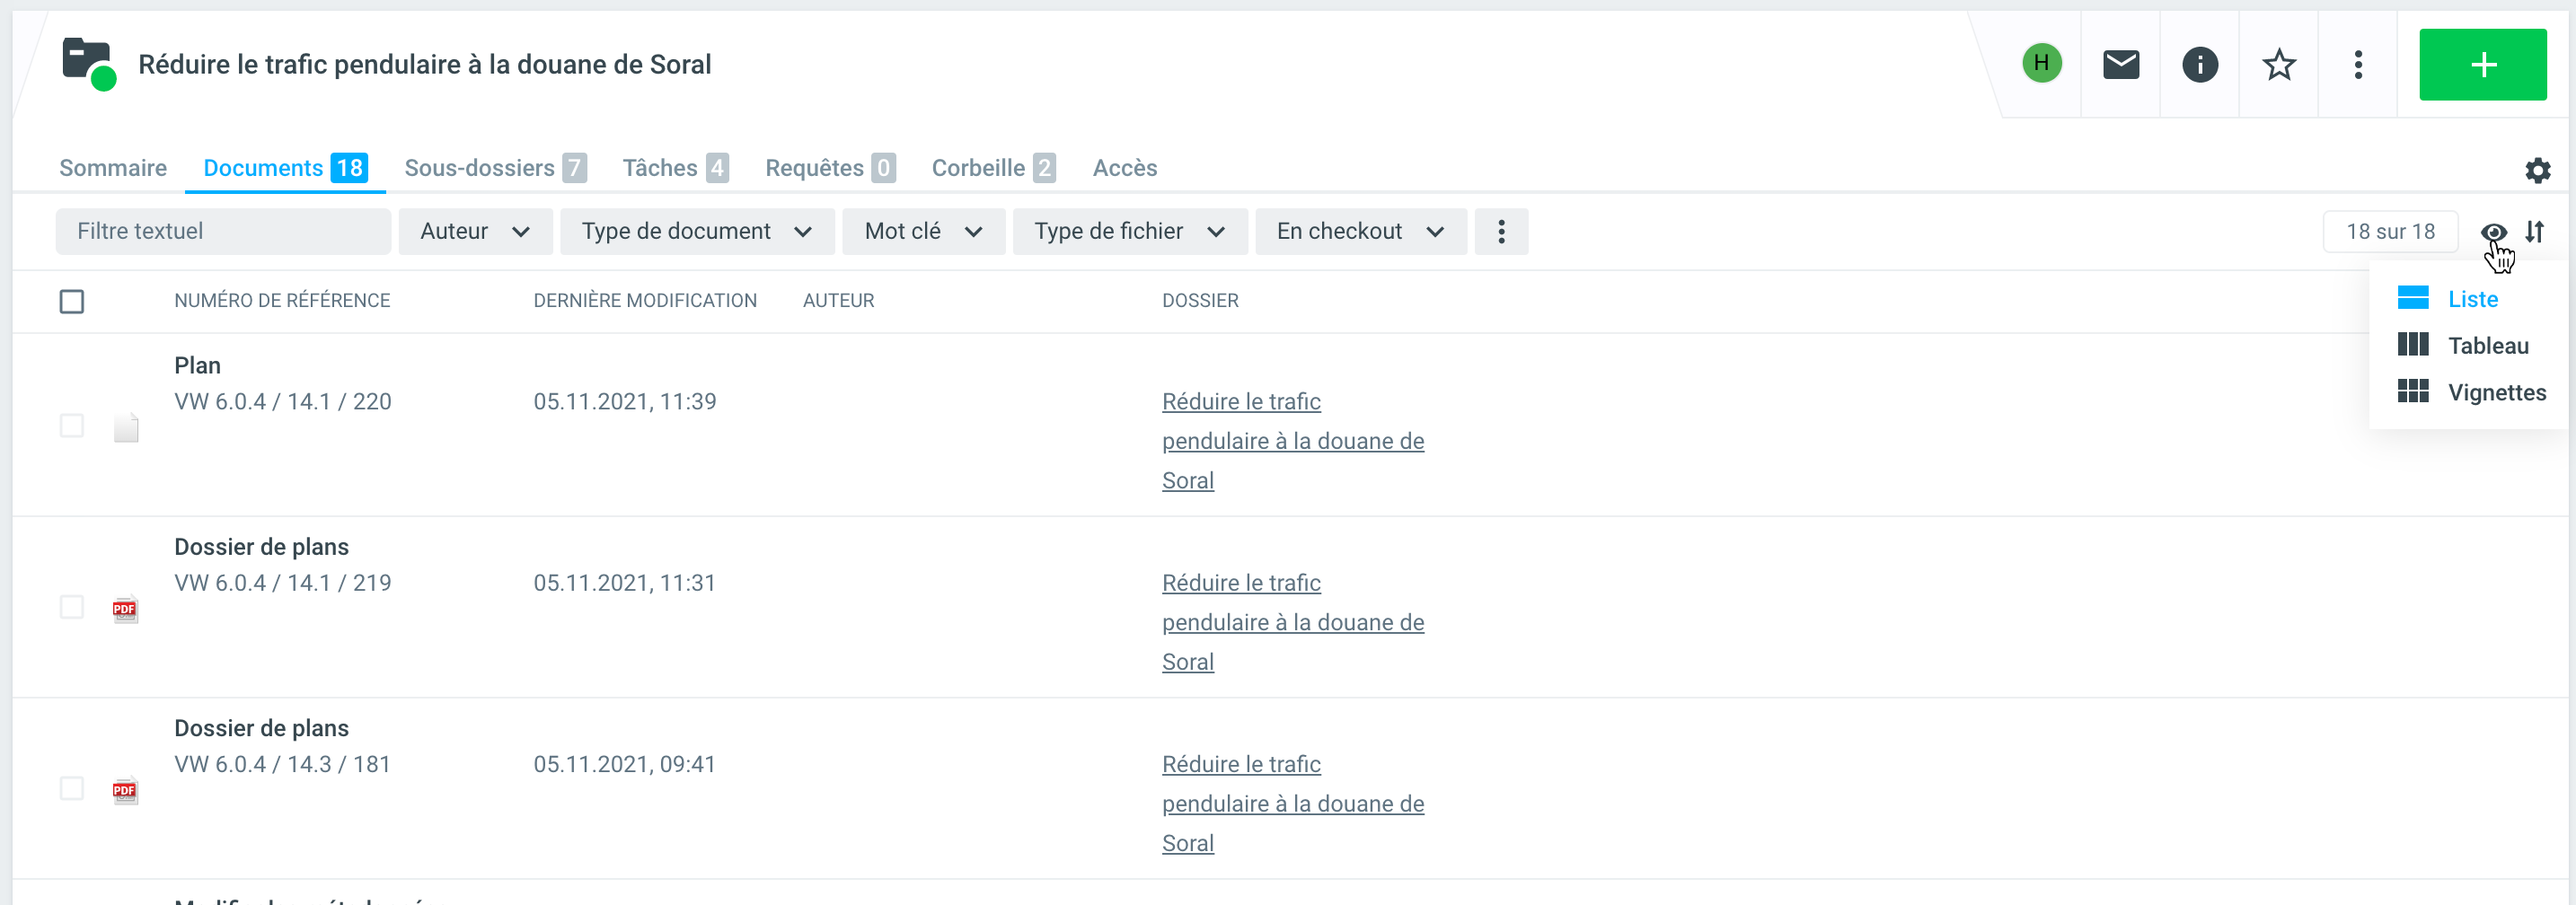This screenshot has height=905, width=2576.
Task: Expand the Auteur filter dropdown
Action: (x=475, y=232)
